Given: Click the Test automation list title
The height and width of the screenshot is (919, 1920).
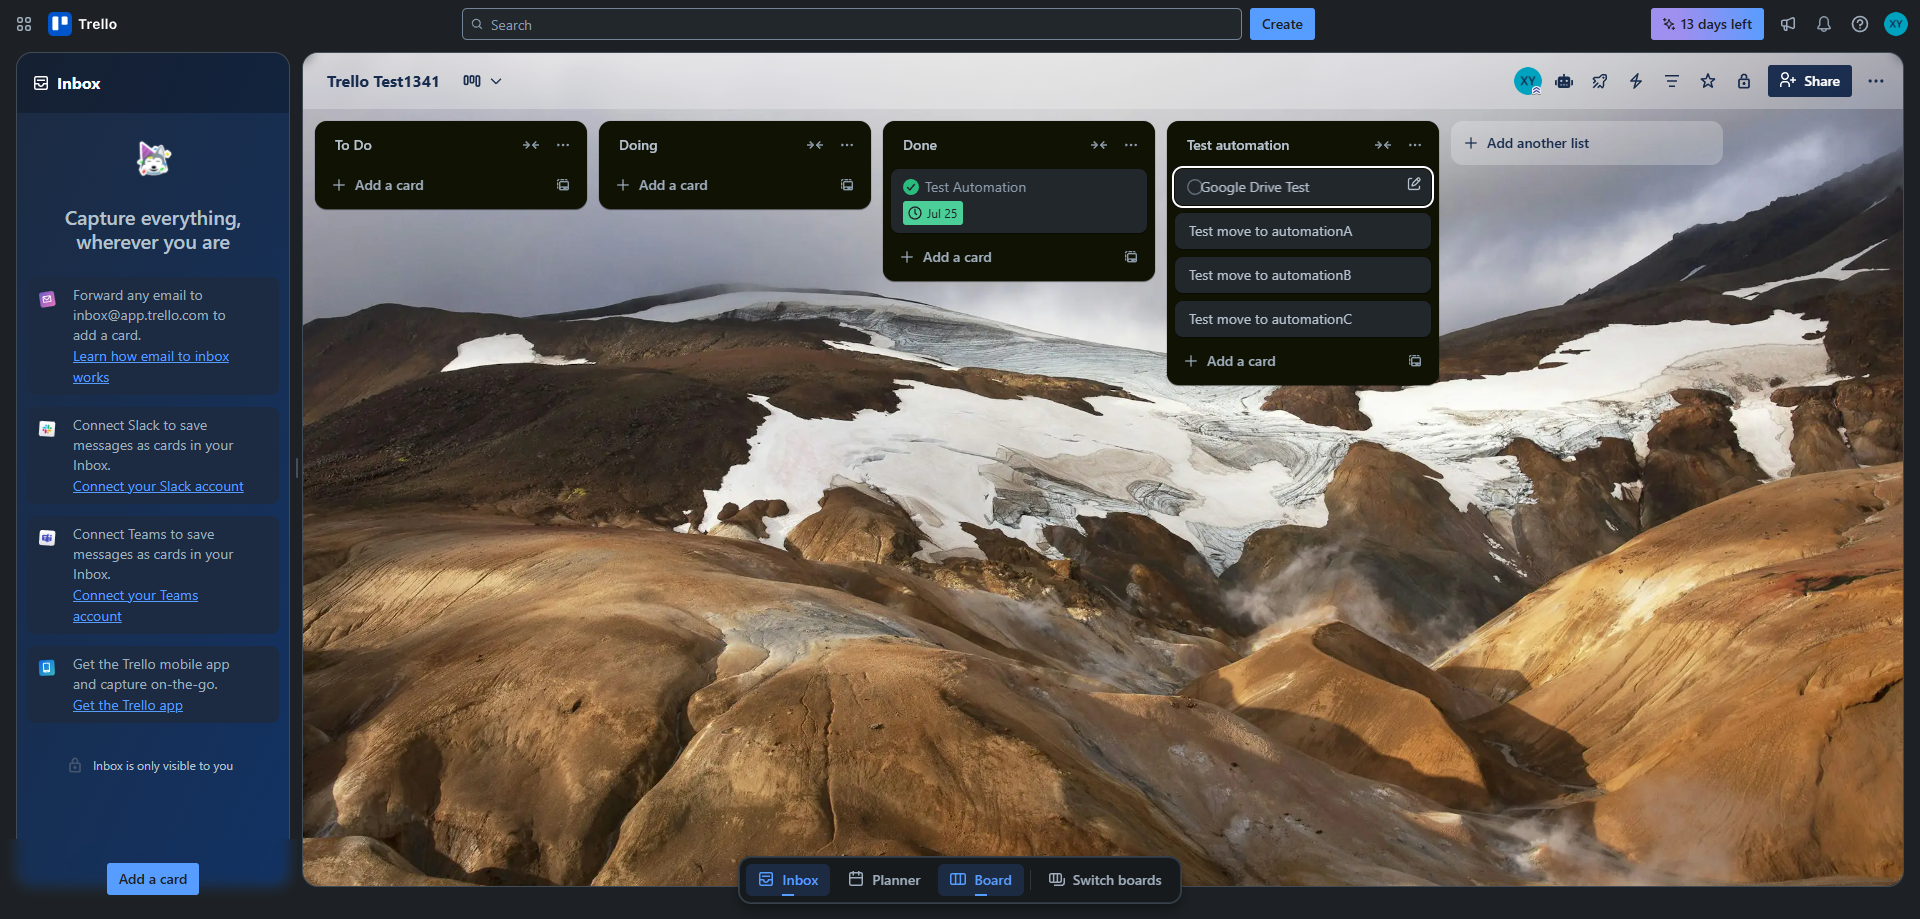Looking at the screenshot, I should tap(1238, 145).
